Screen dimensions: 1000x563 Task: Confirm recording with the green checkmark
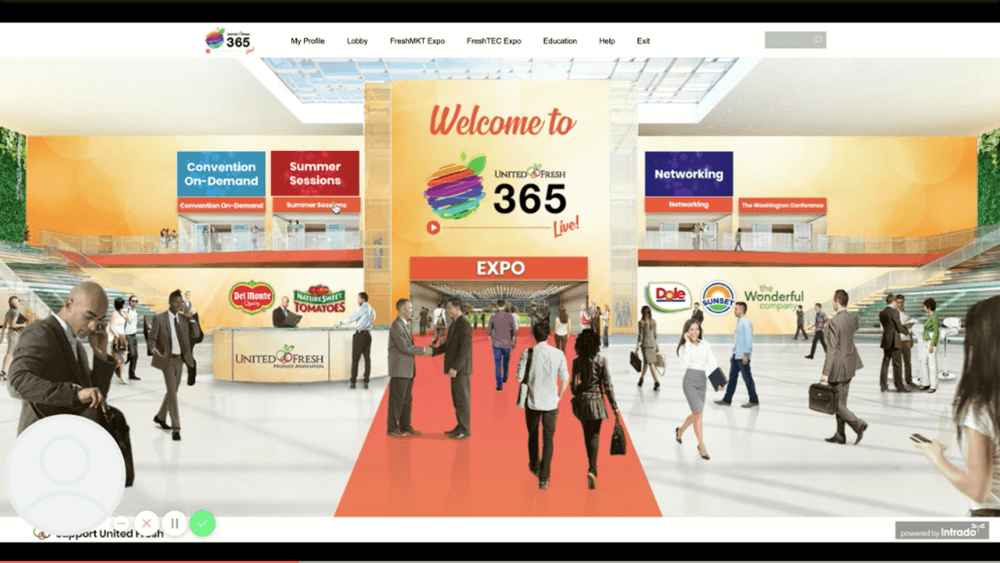point(203,523)
